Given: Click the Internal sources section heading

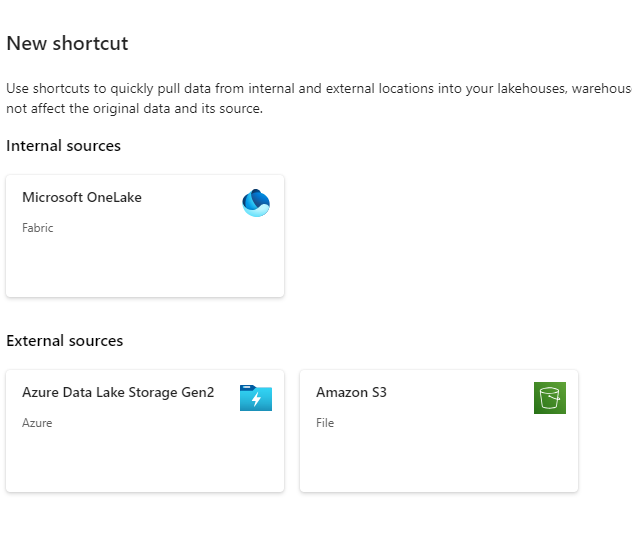Looking at the screenshot, I should (x=63, y=146).
